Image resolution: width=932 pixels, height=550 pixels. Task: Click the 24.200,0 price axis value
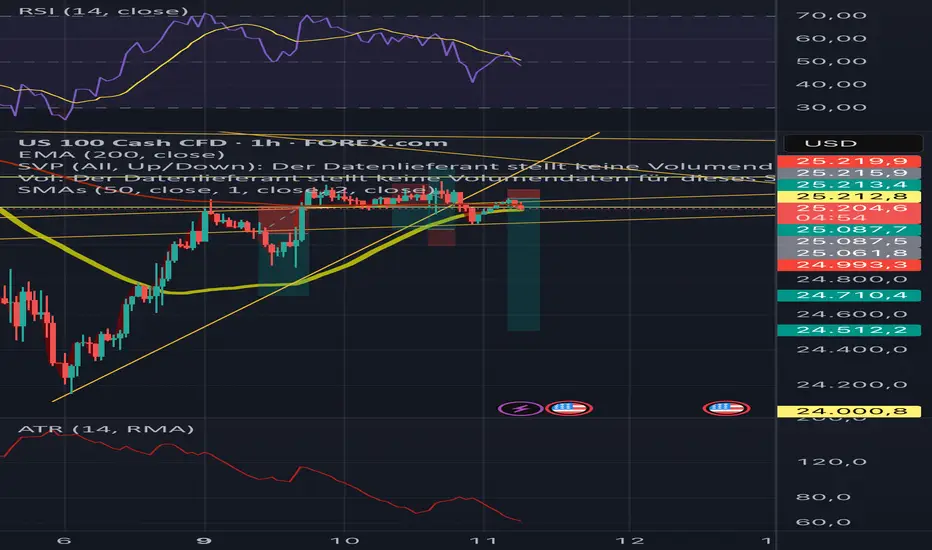click(x=851, y=385)
